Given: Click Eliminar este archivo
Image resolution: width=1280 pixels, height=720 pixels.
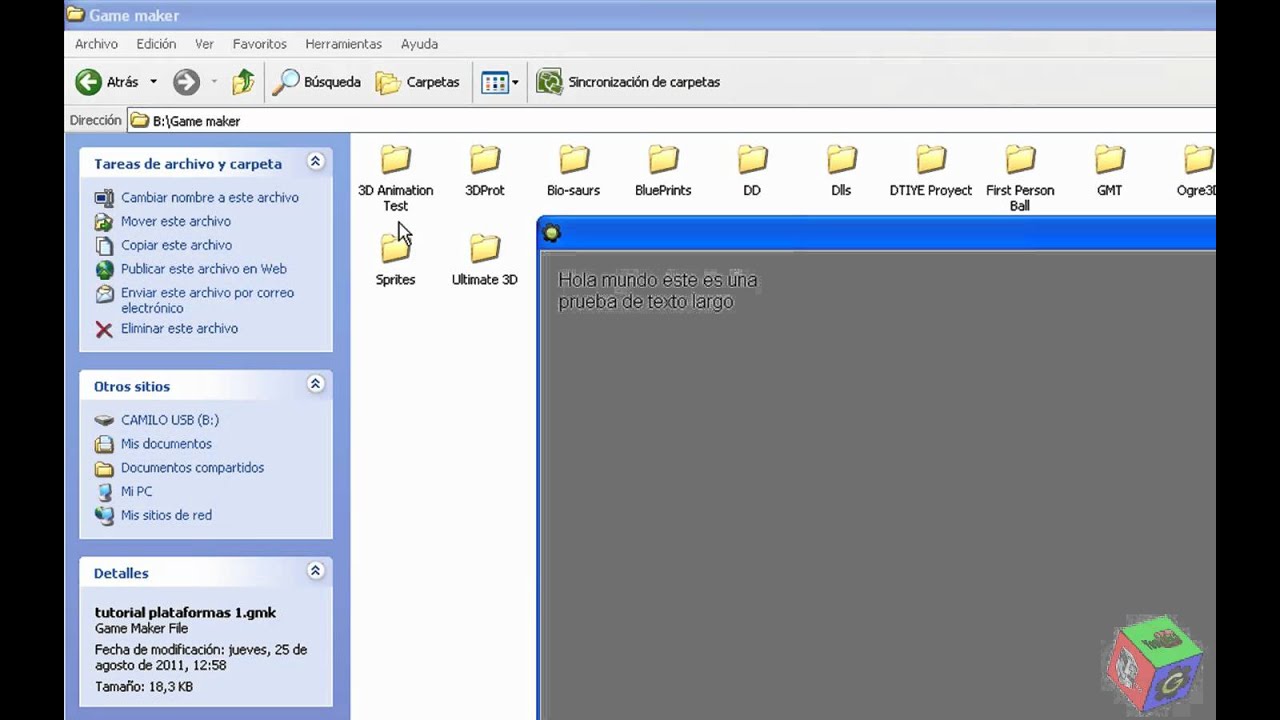Looking at the screenshot, I should (x=179, y=328).
